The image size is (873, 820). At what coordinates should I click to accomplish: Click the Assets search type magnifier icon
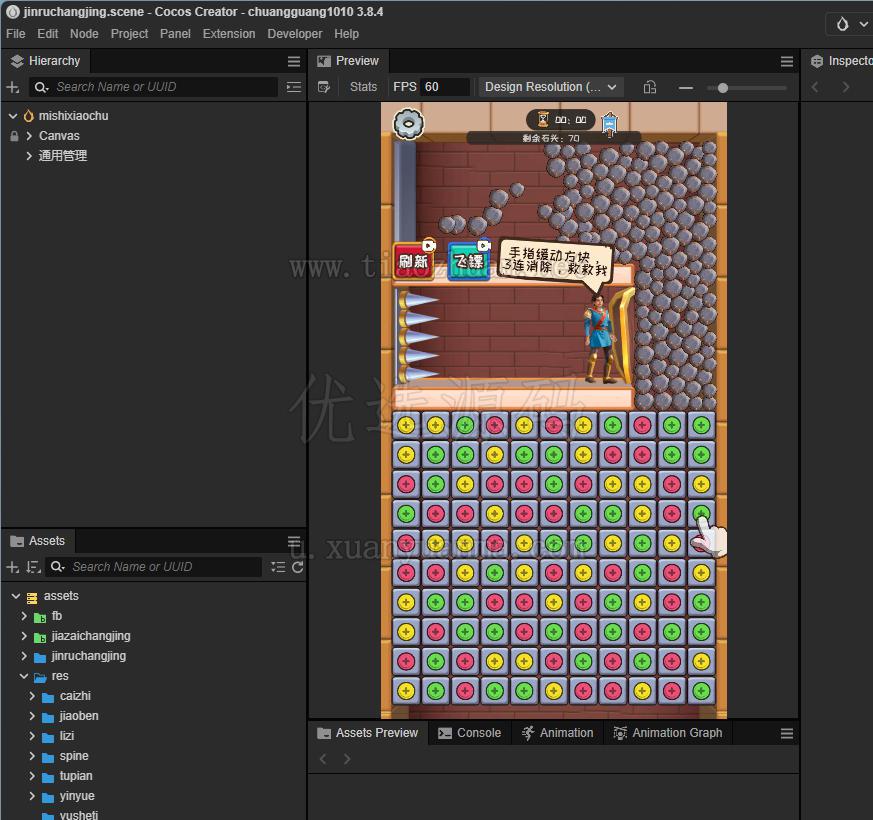(57, 567)
